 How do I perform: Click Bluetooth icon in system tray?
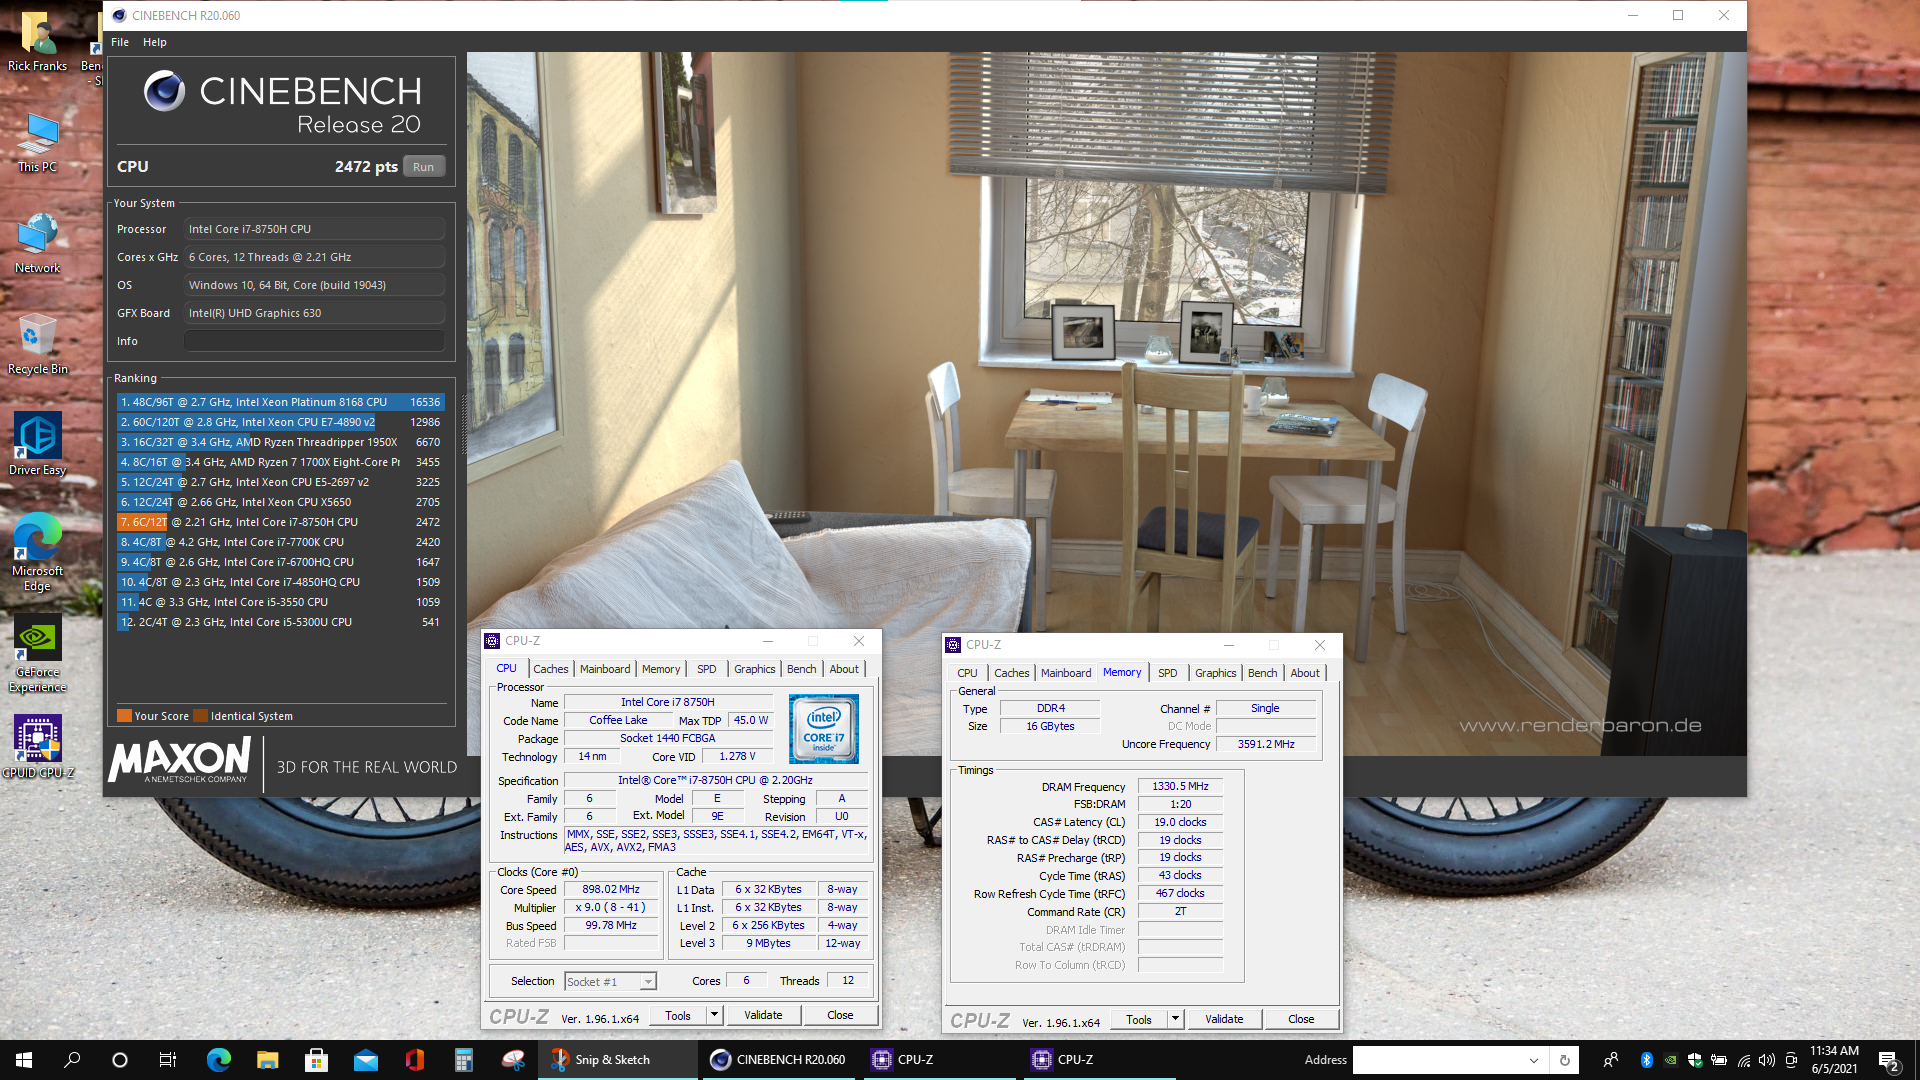coord(1646,1060)
